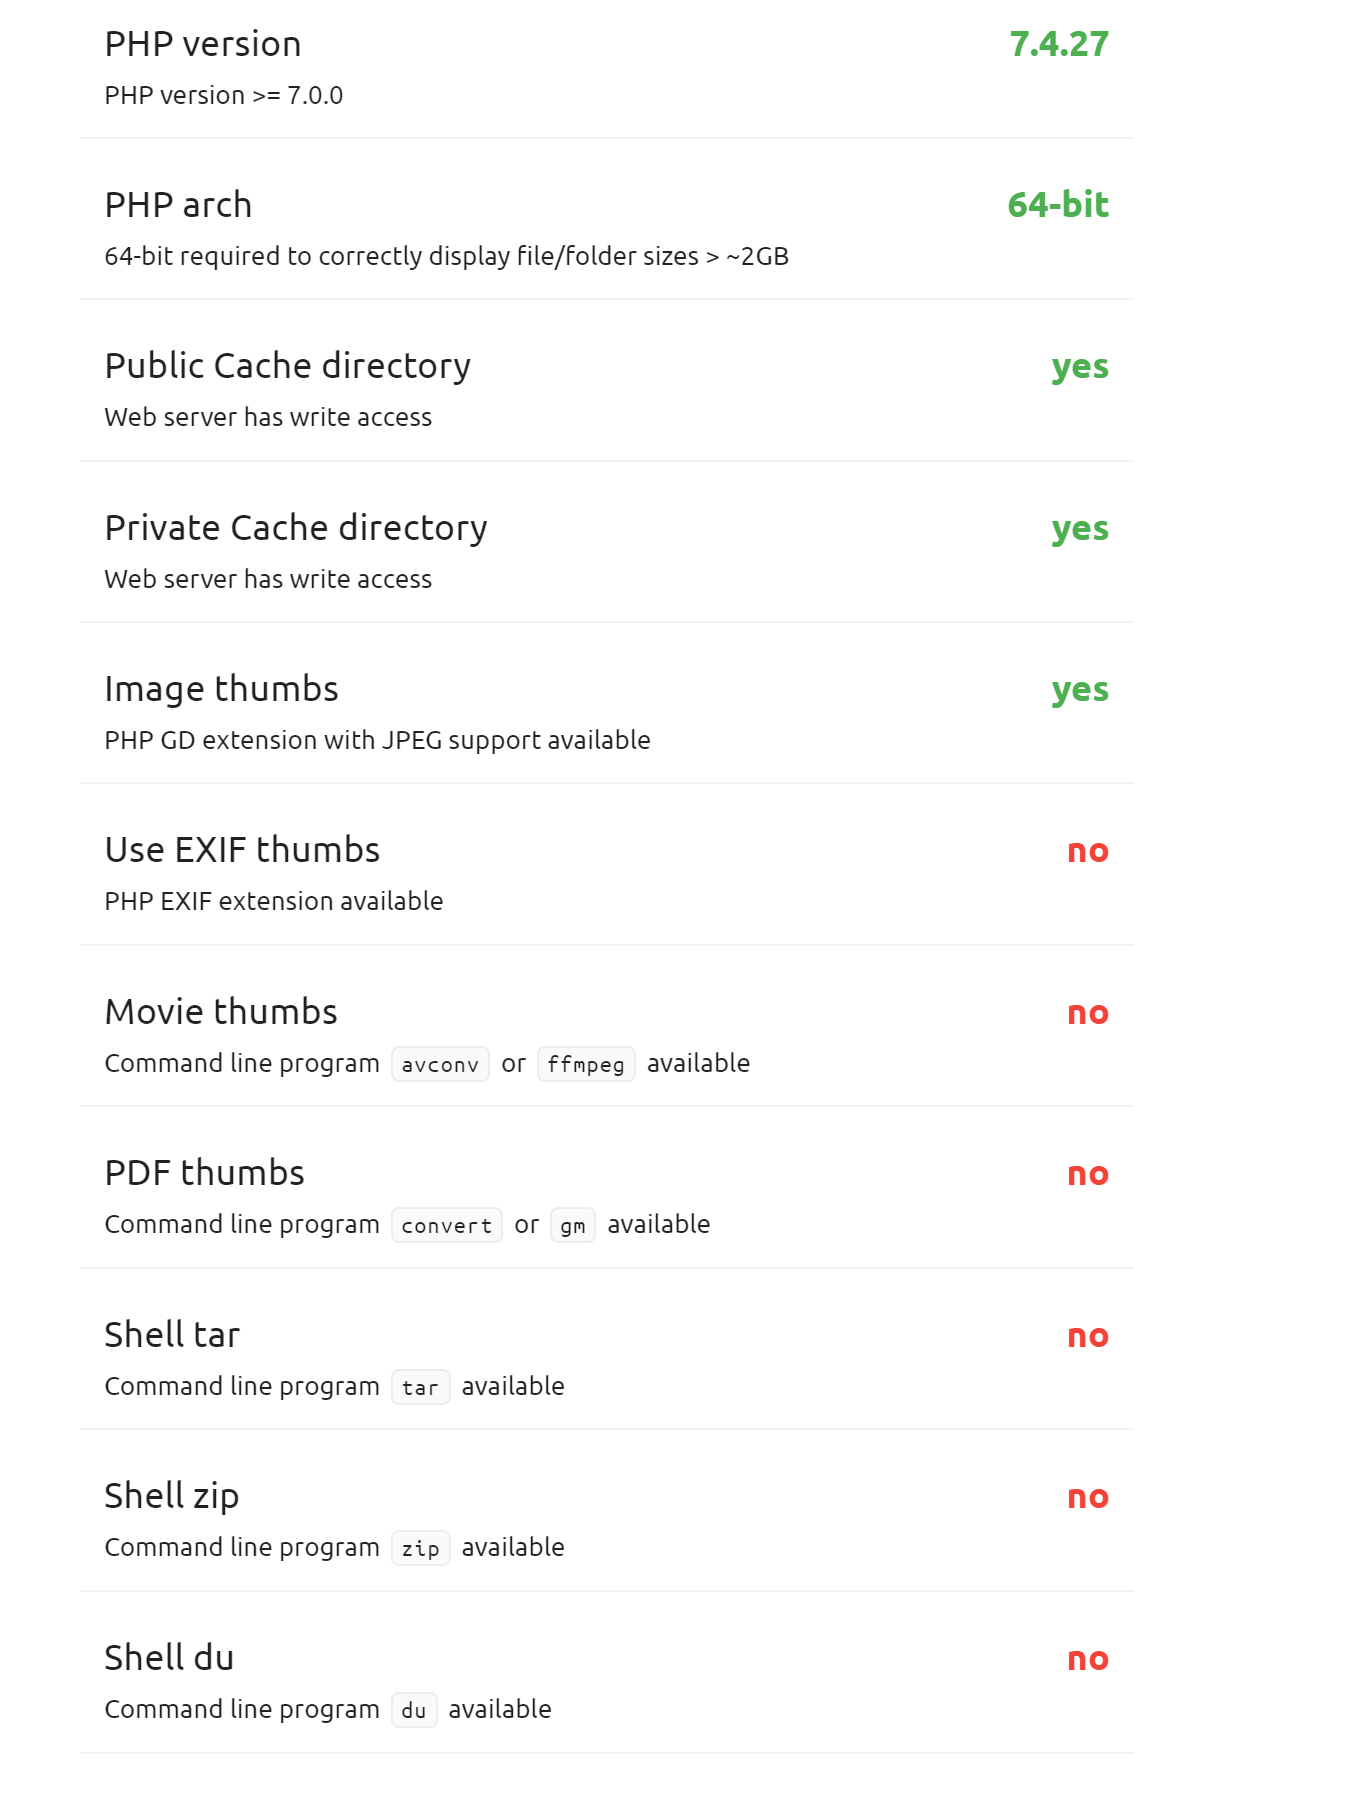Click the tar code label
This screenshot has width=1369, height=1799.
[x=420, y=1387]
